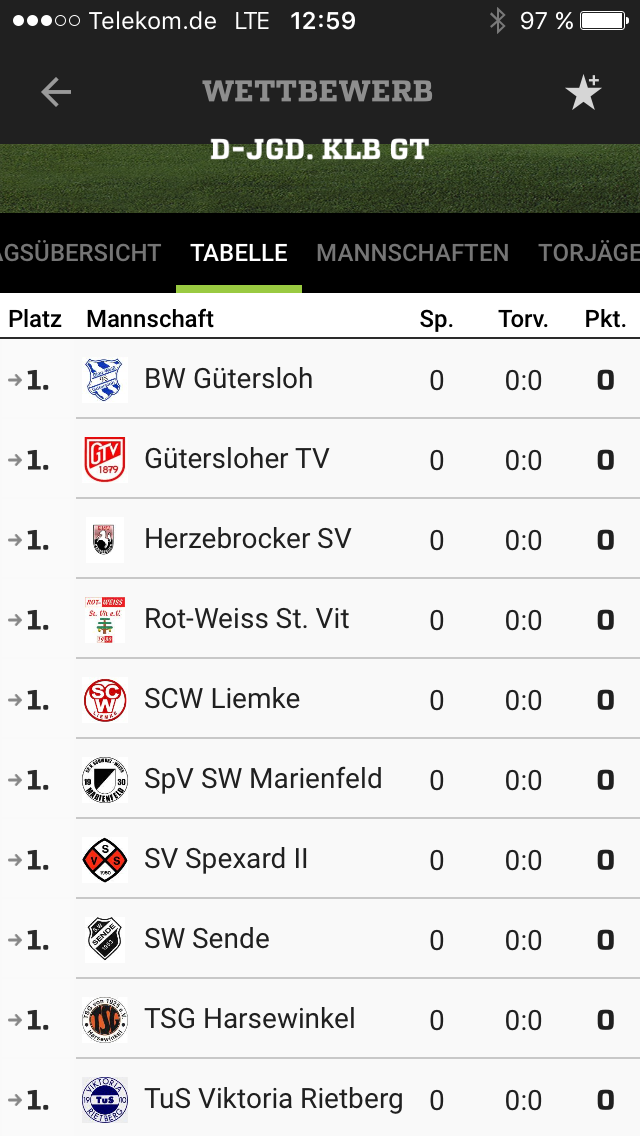Screen dimensions: 640x1136
Task: Switch to the Mannschaften tab
Action: tap(412, 253)
